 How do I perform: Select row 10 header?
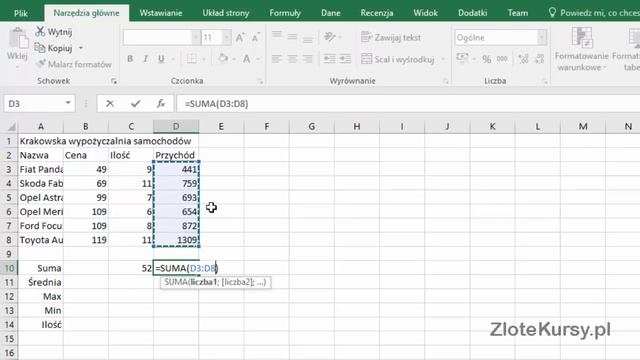(x=9, y=268)
